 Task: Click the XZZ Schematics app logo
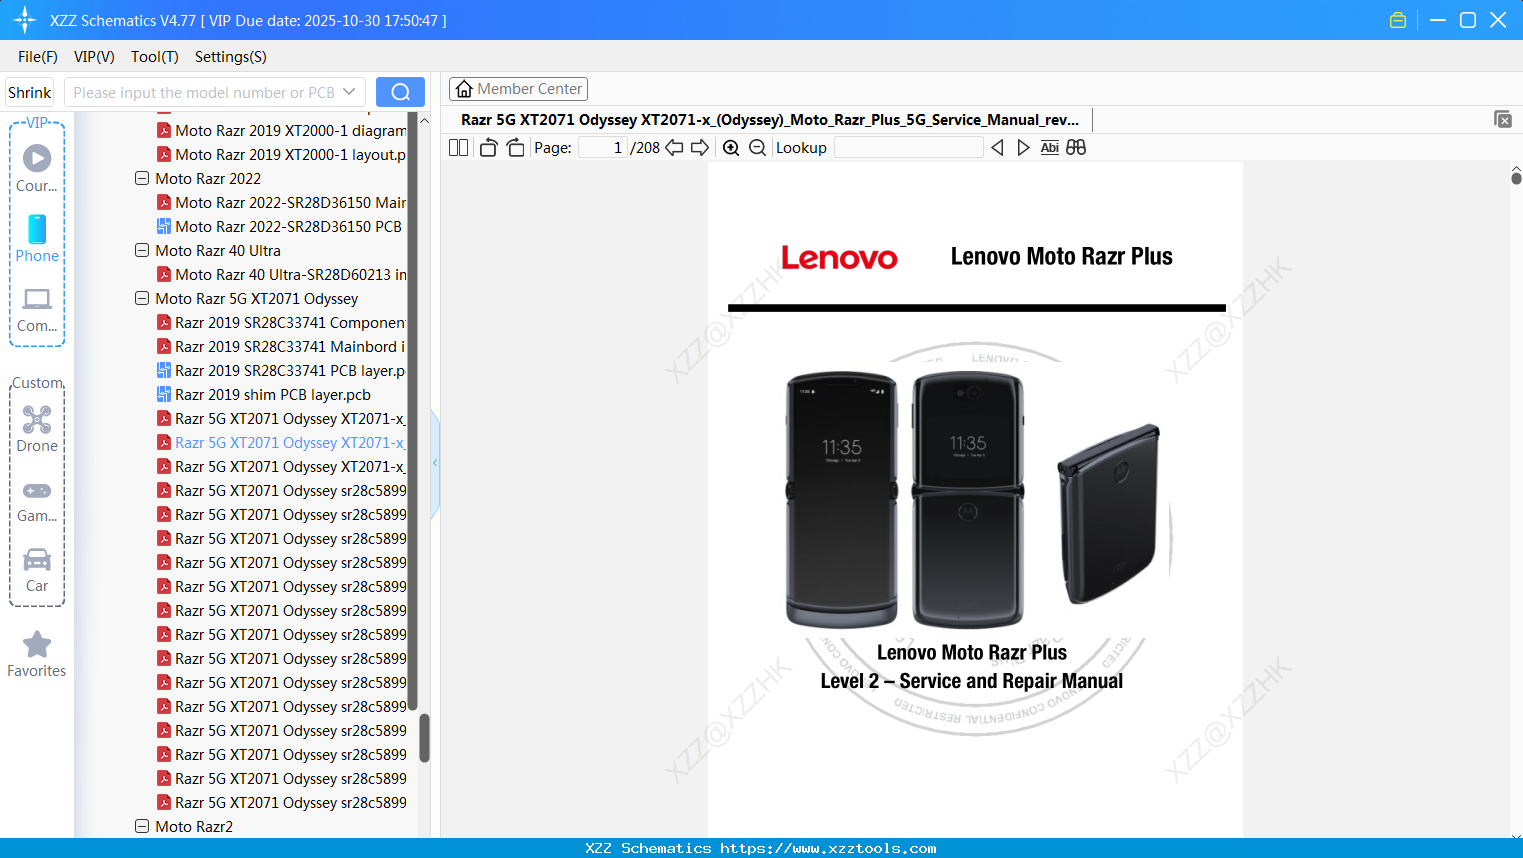tap(25, 20)
